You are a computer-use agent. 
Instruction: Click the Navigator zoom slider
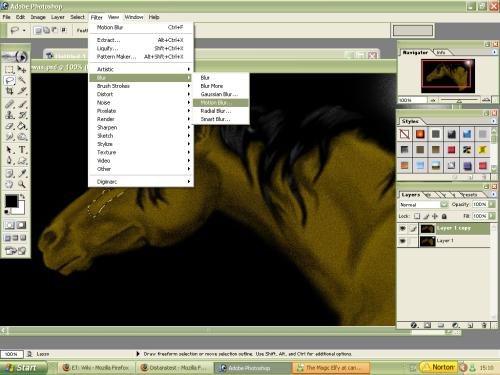click(x=459, y=100)
